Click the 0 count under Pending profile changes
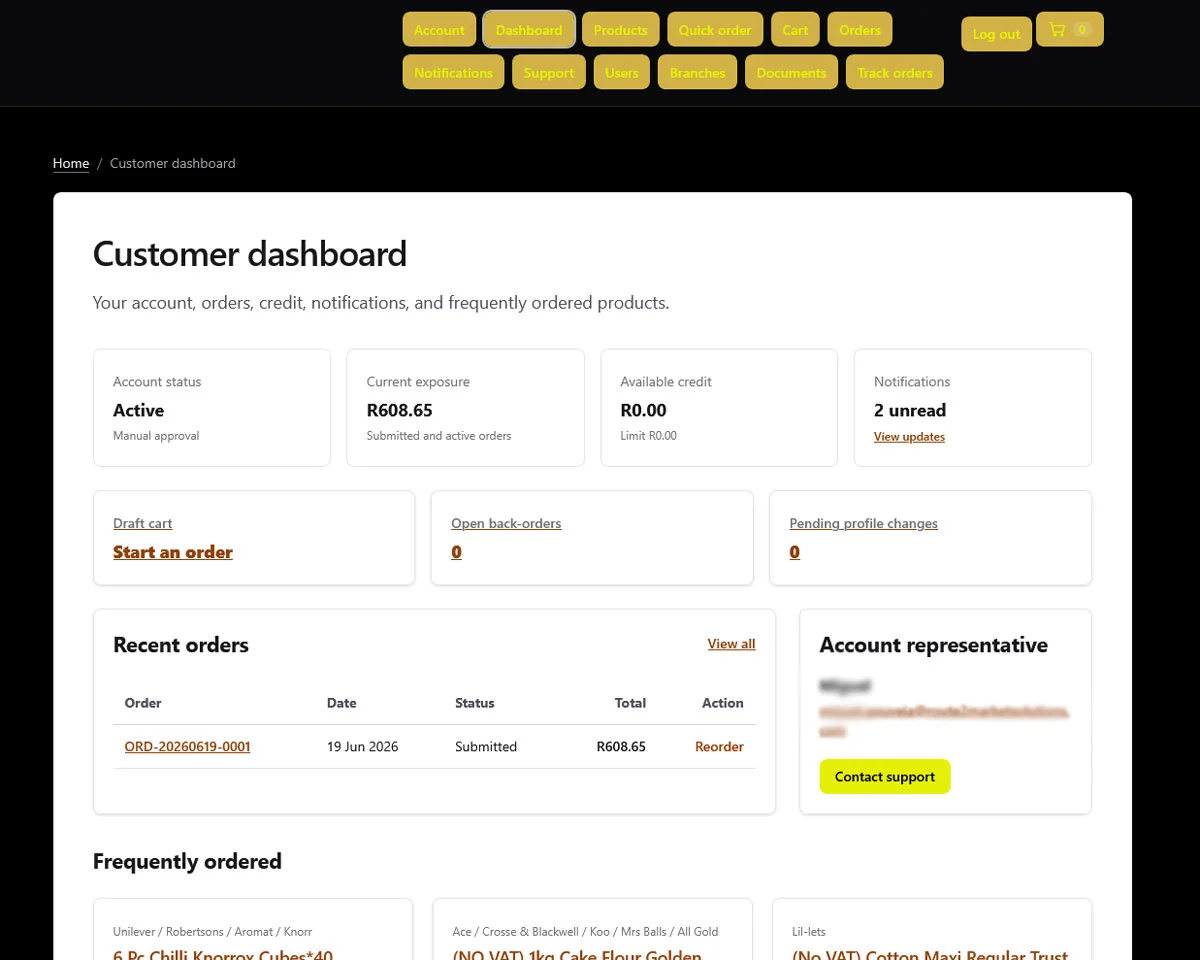 pos(795,552)
